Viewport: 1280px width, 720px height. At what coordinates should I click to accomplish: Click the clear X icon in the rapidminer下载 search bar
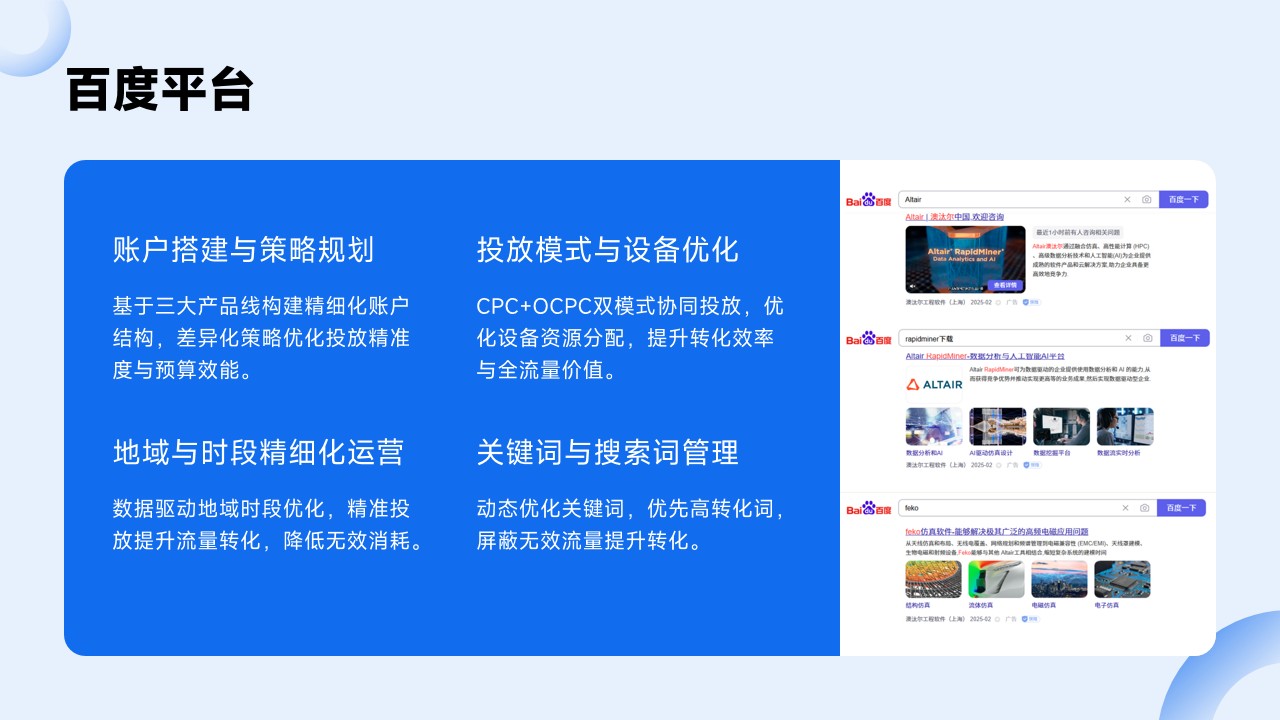[x=1128, y=338]
